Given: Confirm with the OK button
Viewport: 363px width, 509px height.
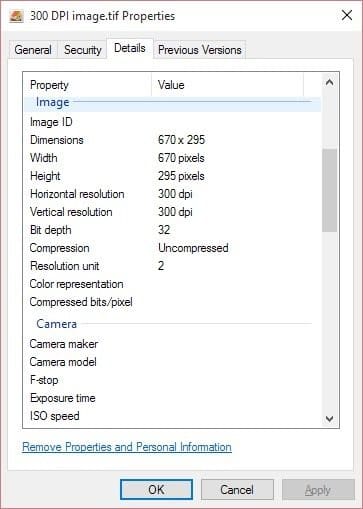Looking at the screenshot, I should [x=156, y=490].
